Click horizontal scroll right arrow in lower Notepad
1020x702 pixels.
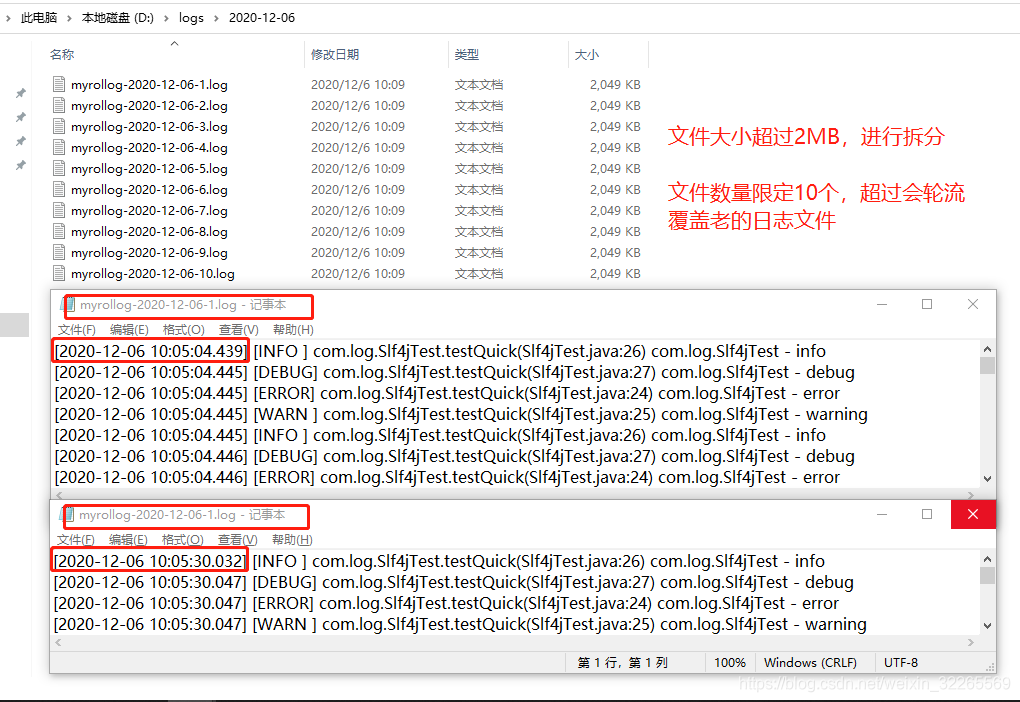coord(971,642)
